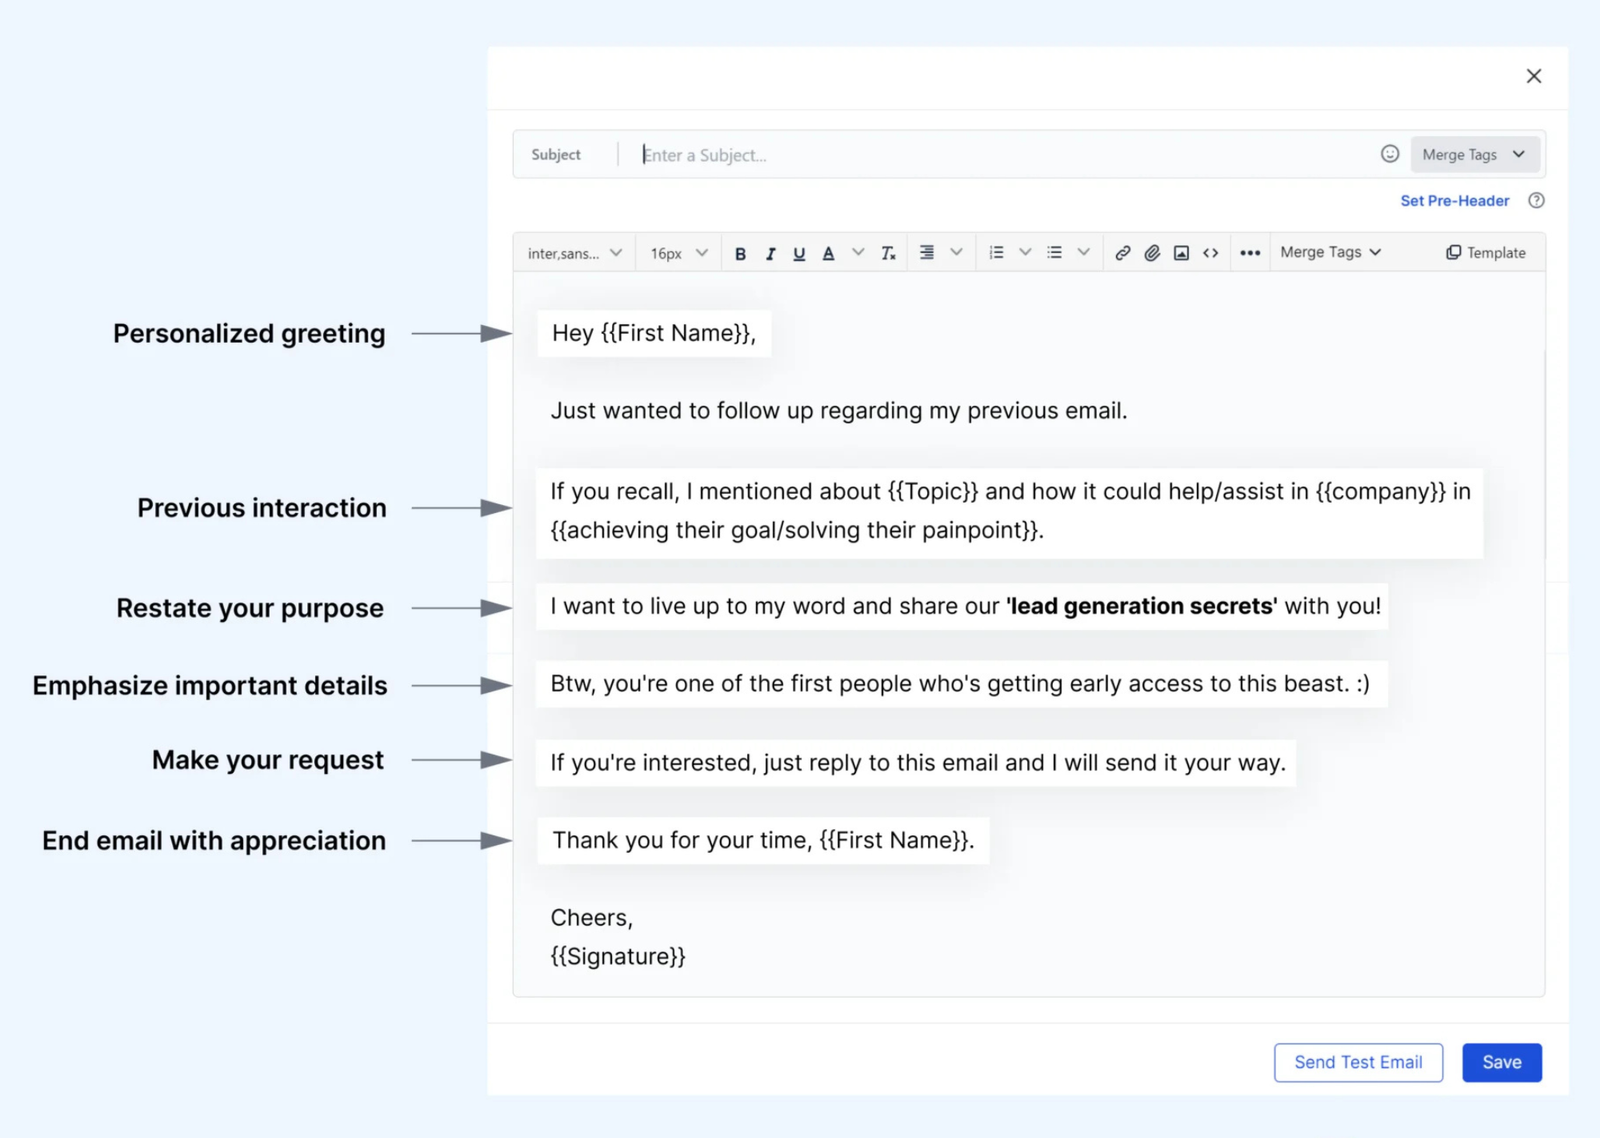Click the insert link icon
The width and height of the screenshot is (1600, 1138).
[1123, 253]
